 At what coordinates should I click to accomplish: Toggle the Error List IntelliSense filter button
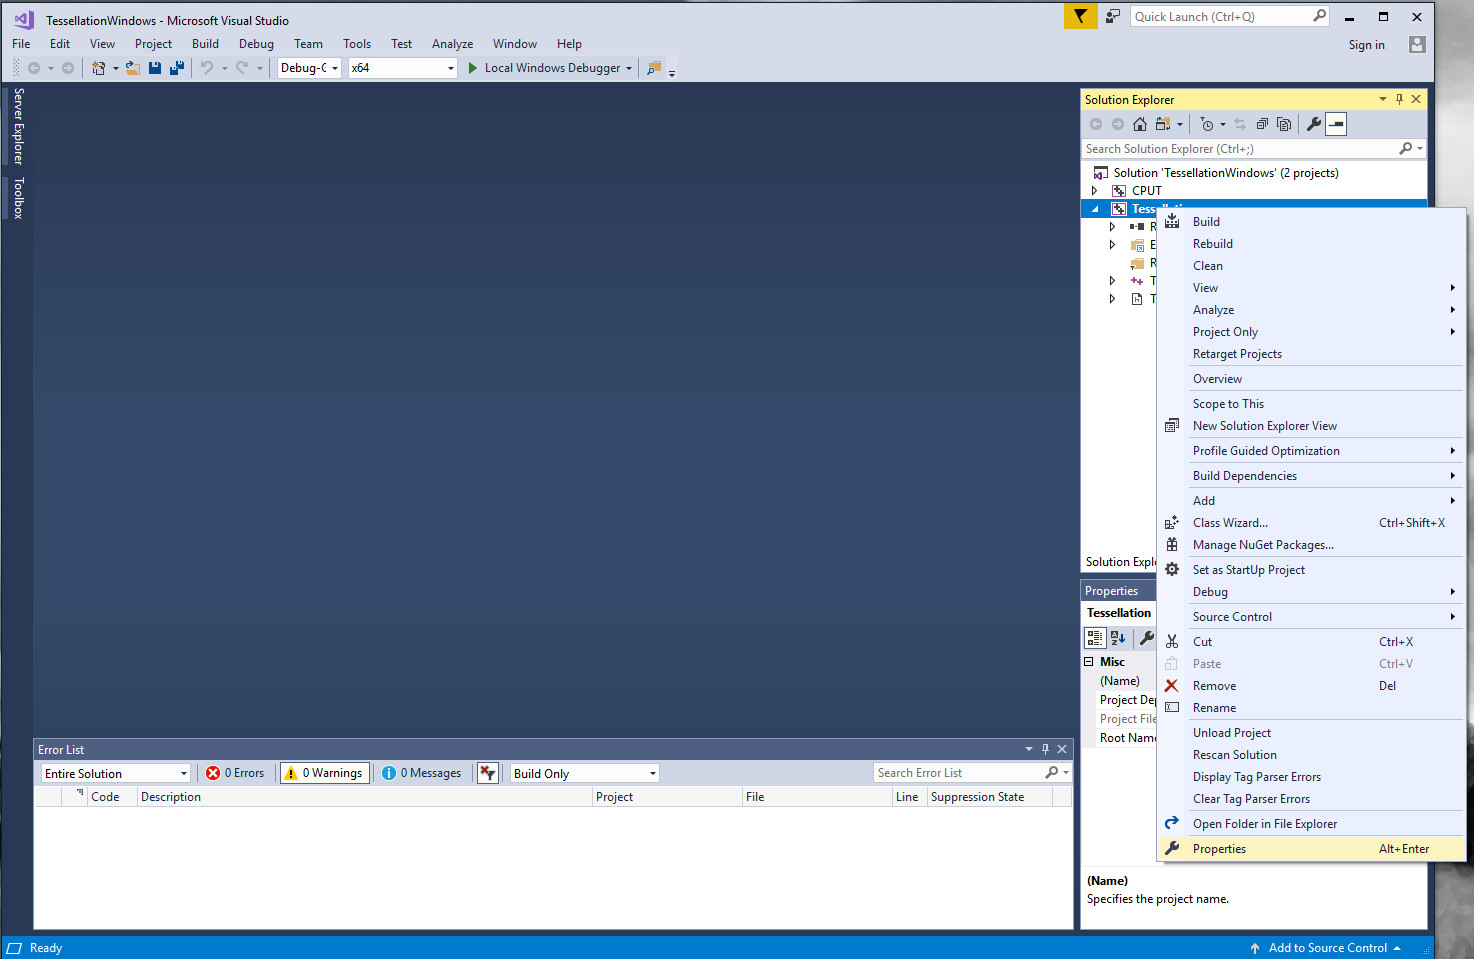[488, 773]
